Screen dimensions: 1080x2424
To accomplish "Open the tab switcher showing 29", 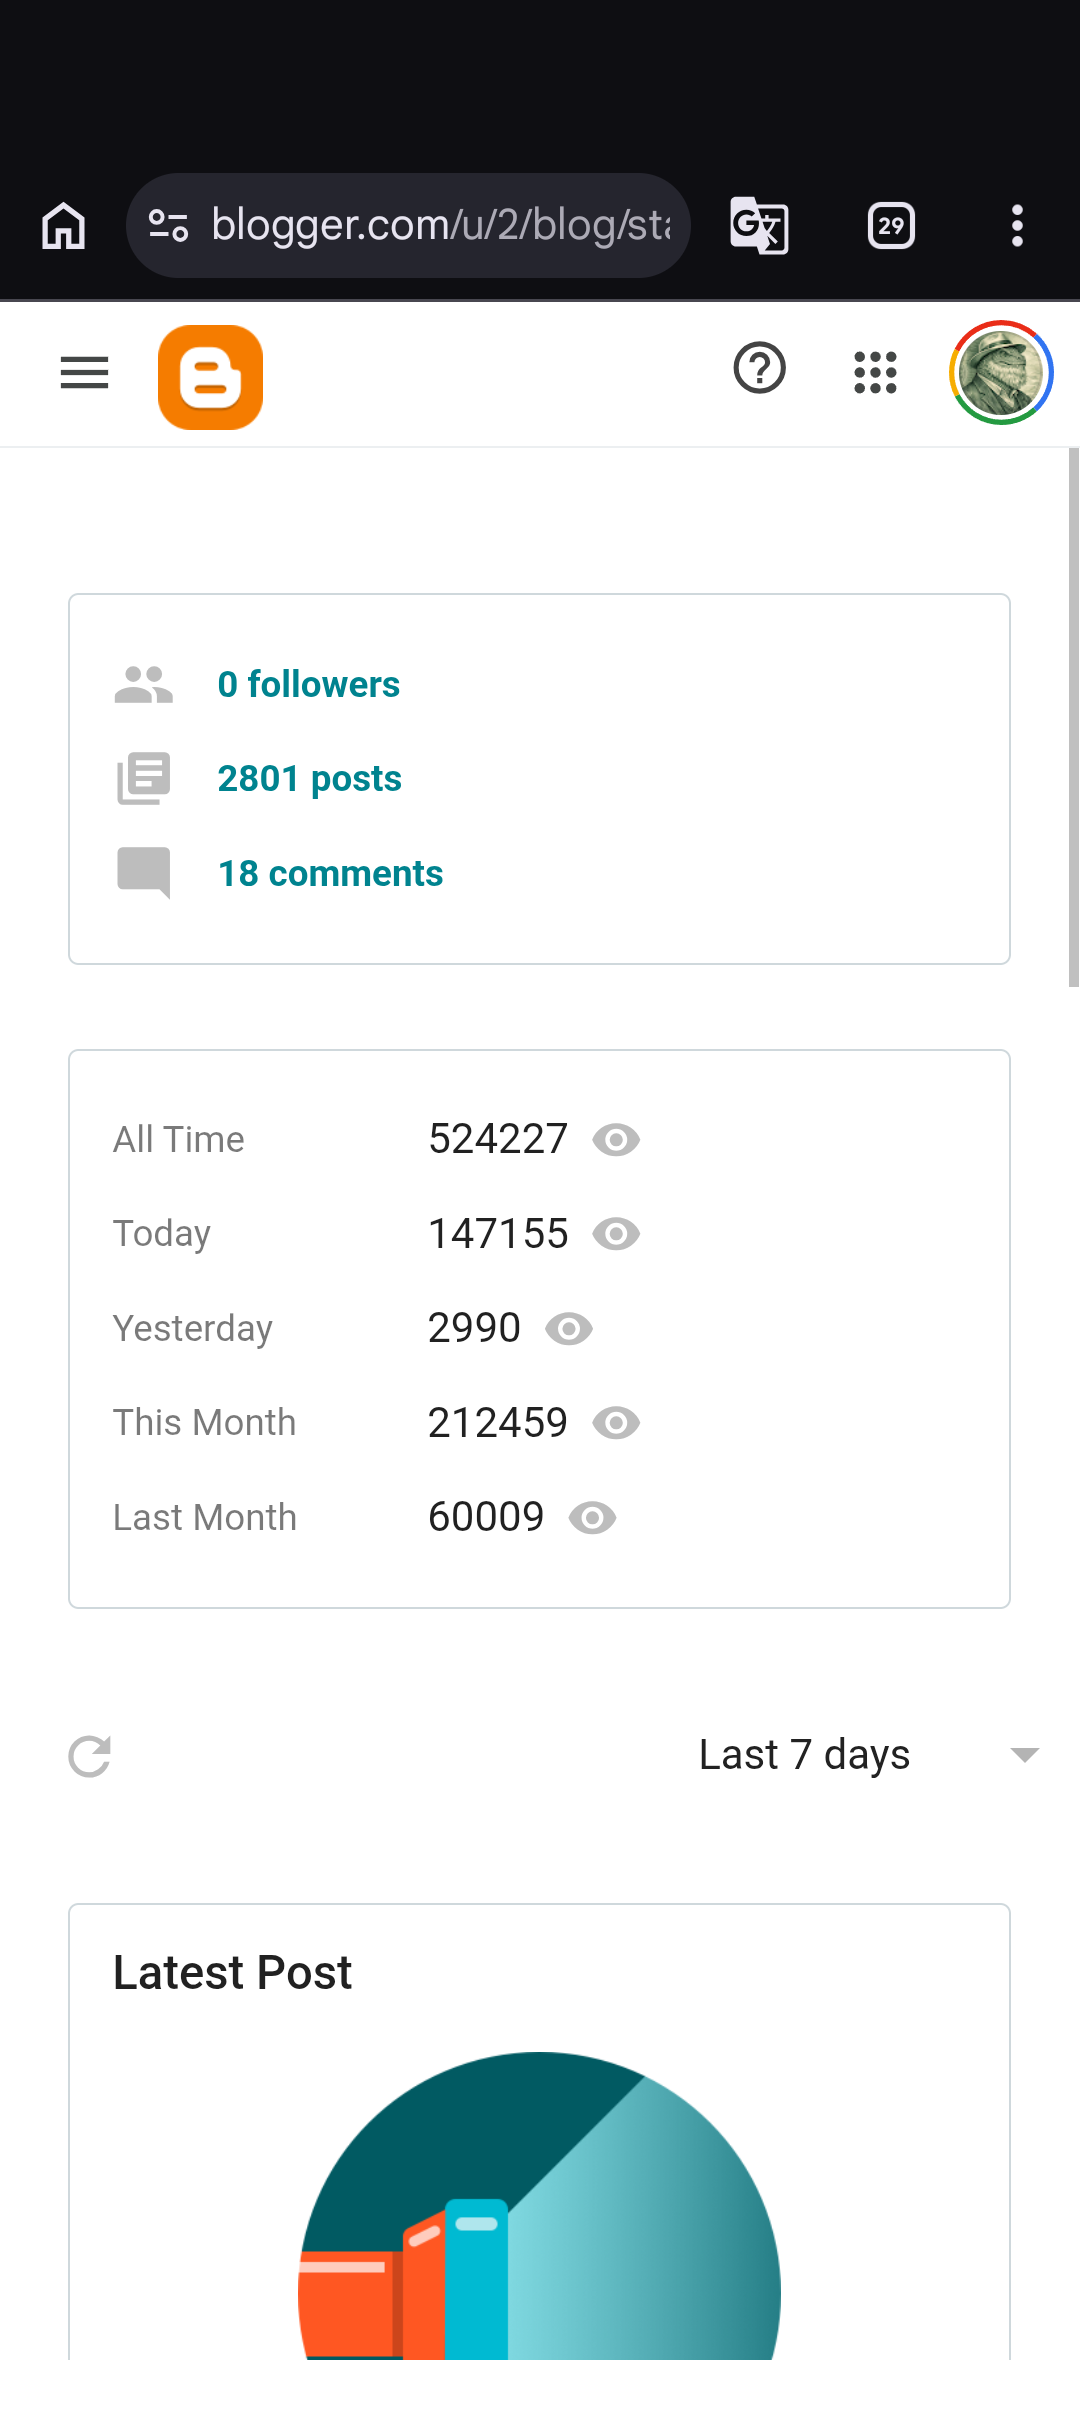I will (891, 226).
